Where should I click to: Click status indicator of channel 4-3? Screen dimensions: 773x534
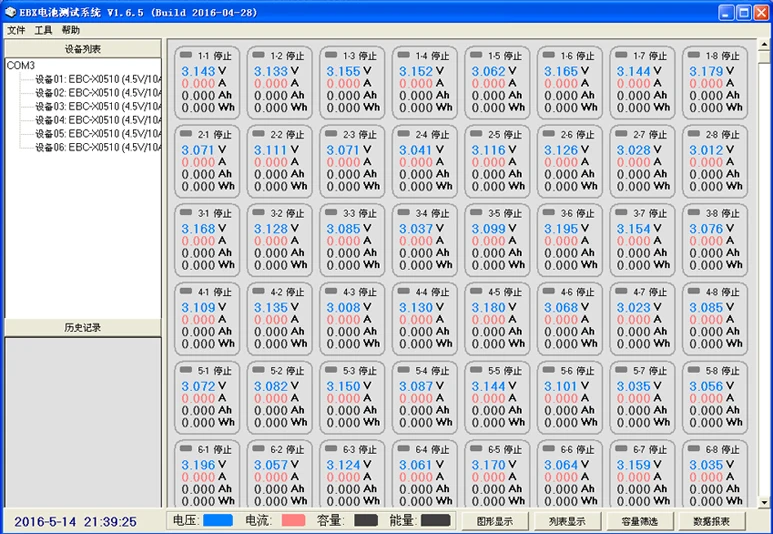331,291
